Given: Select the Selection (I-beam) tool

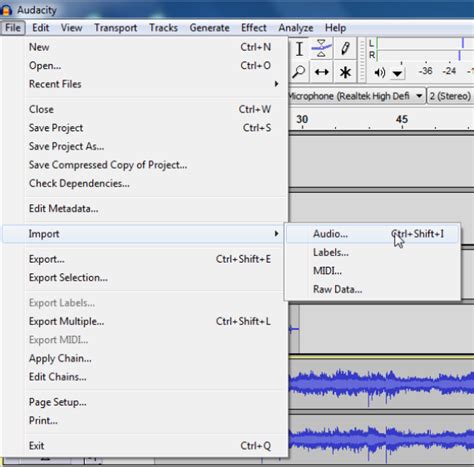Looking at the screenshot, I should tap(299, 49).
